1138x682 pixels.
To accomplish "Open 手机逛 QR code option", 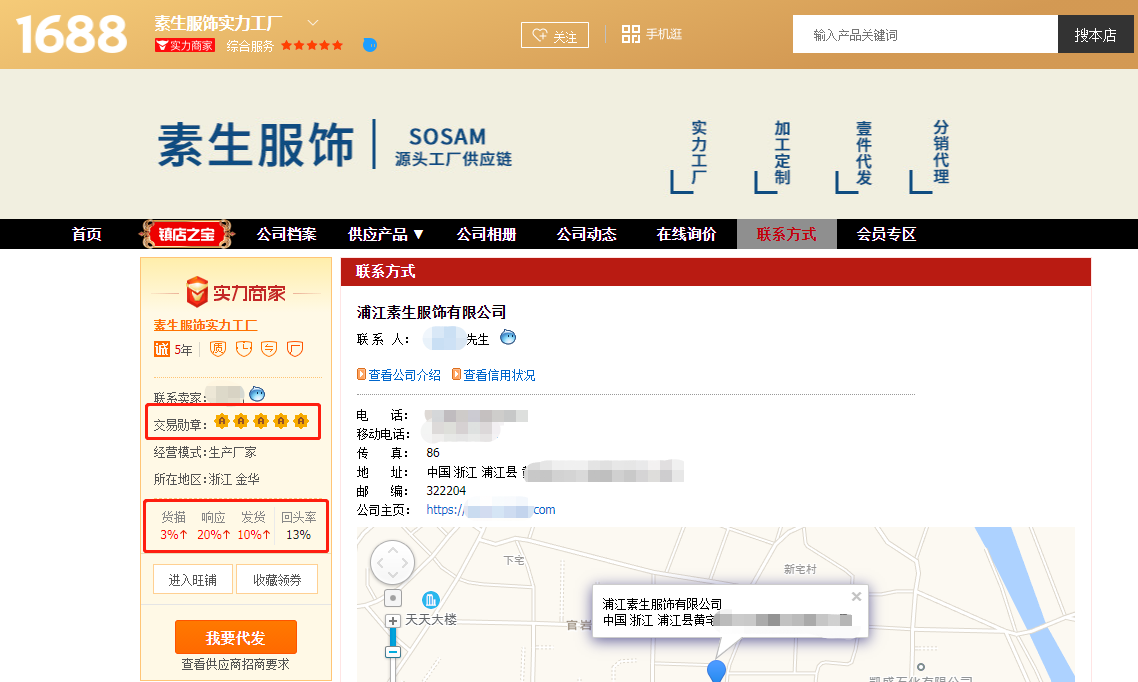I will point(652,34).
